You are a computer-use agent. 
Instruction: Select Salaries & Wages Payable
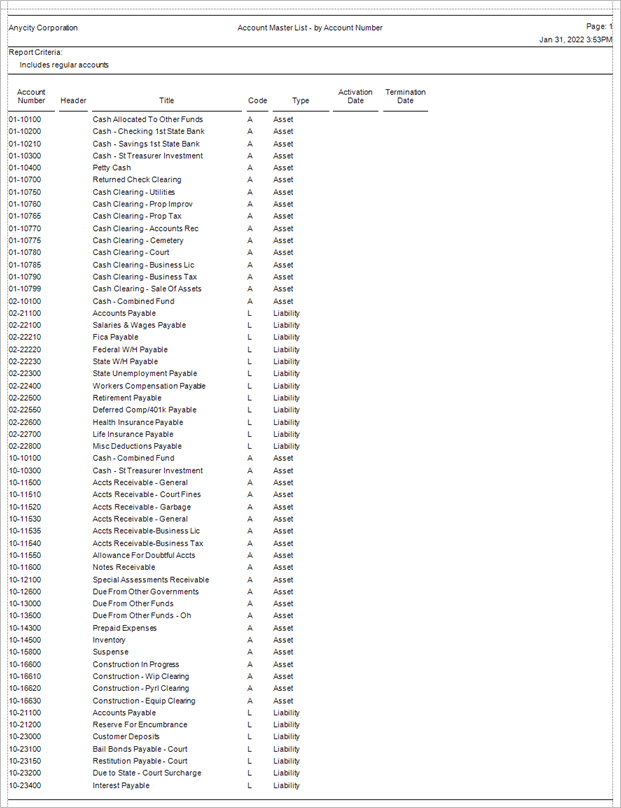[x=139, y=325]
